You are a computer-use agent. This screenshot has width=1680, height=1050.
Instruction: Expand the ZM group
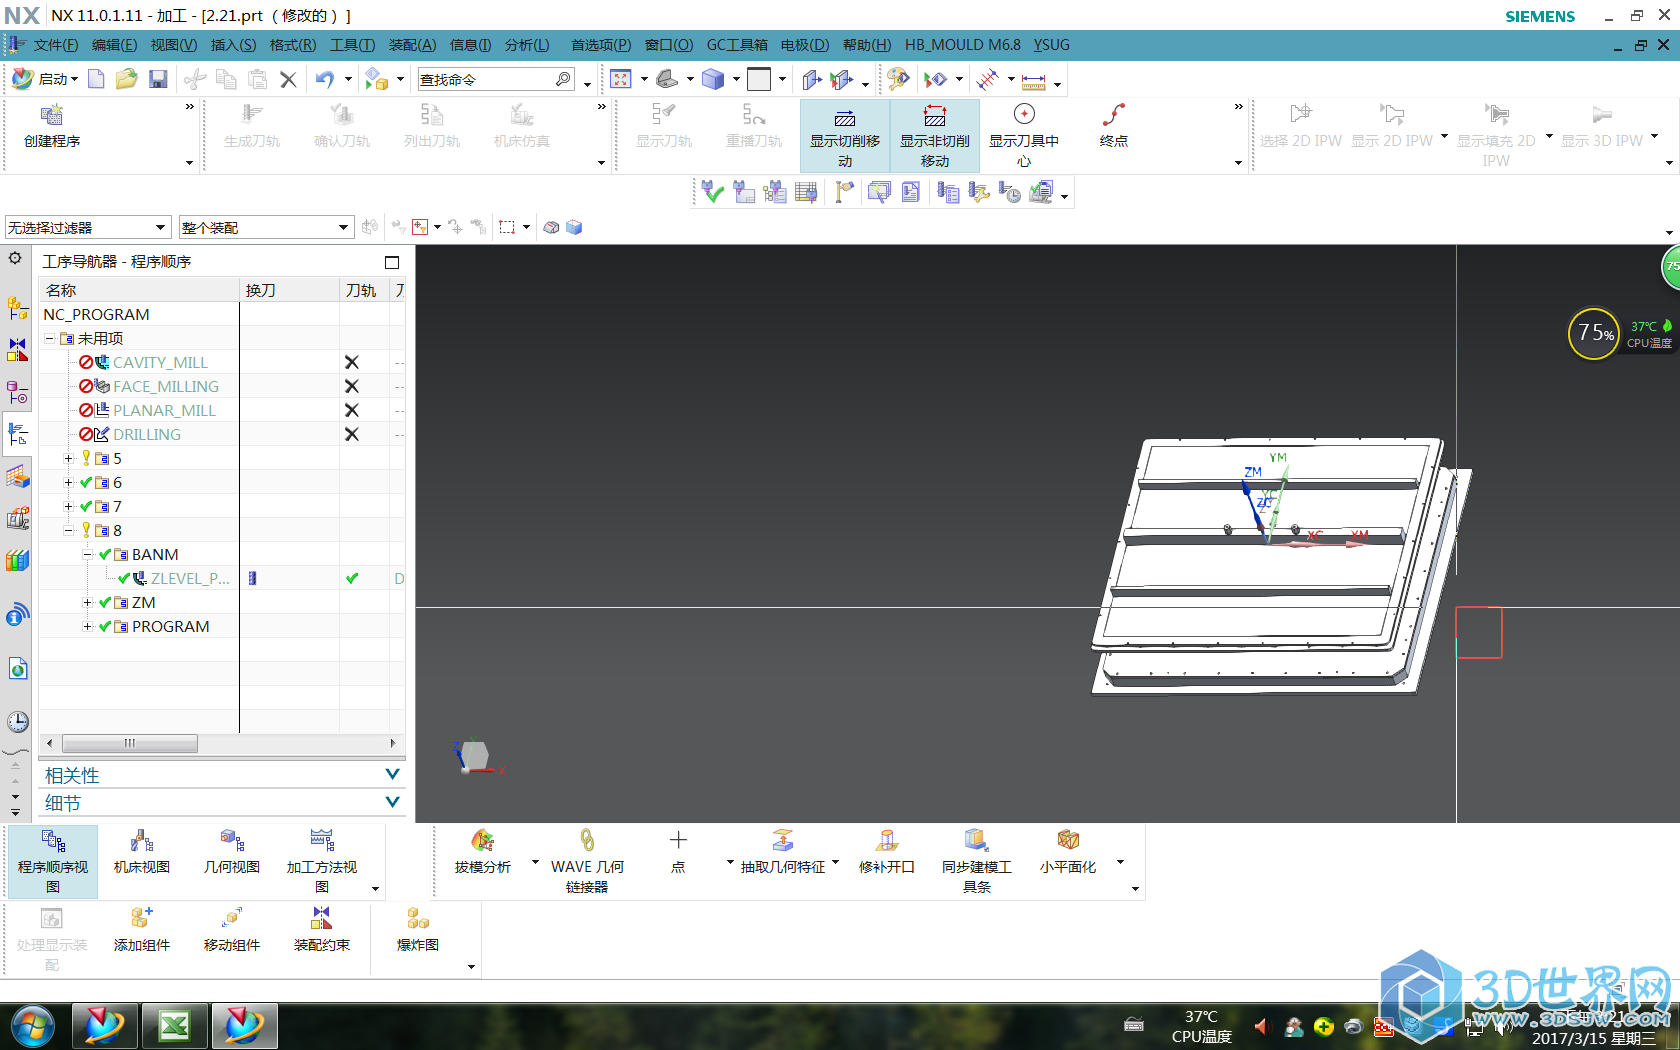[x=88, y=603]
